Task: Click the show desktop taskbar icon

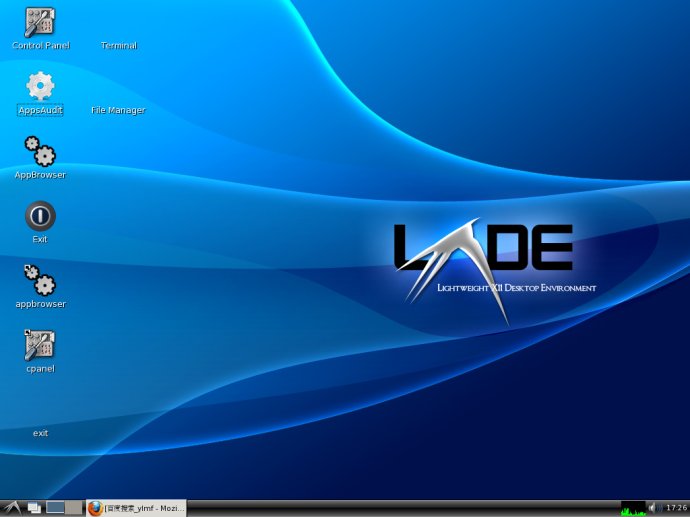Action: tap(34, 508)
